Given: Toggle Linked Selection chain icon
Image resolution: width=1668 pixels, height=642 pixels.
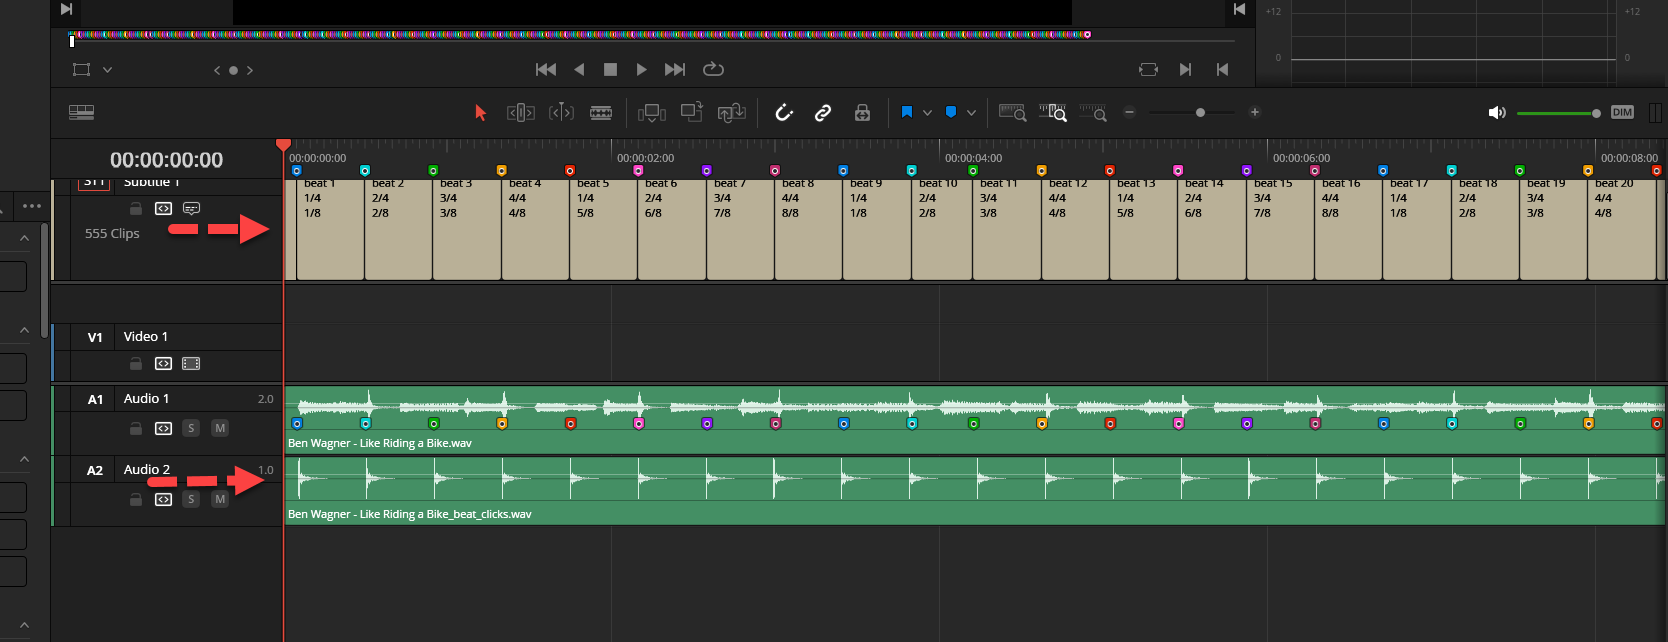Looking at the screenshot, I should point(823,113).
